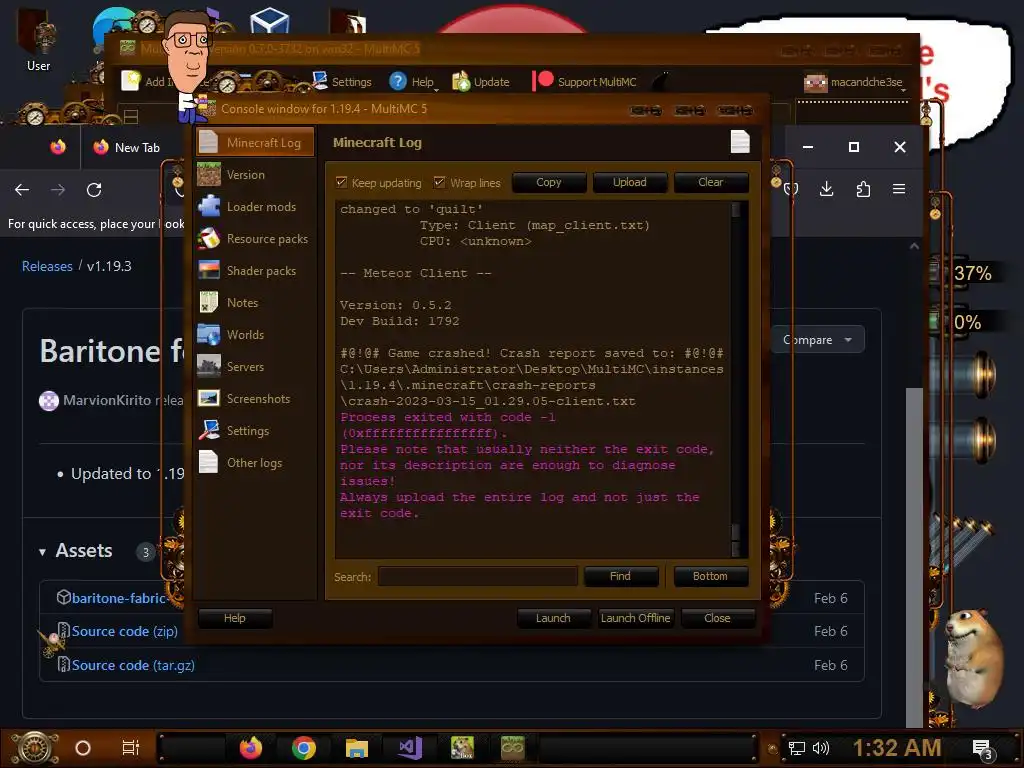Viewport: 1024px width, 768px height.
Task: Open the Firefox downloads icon
Action: coord(827,189)
